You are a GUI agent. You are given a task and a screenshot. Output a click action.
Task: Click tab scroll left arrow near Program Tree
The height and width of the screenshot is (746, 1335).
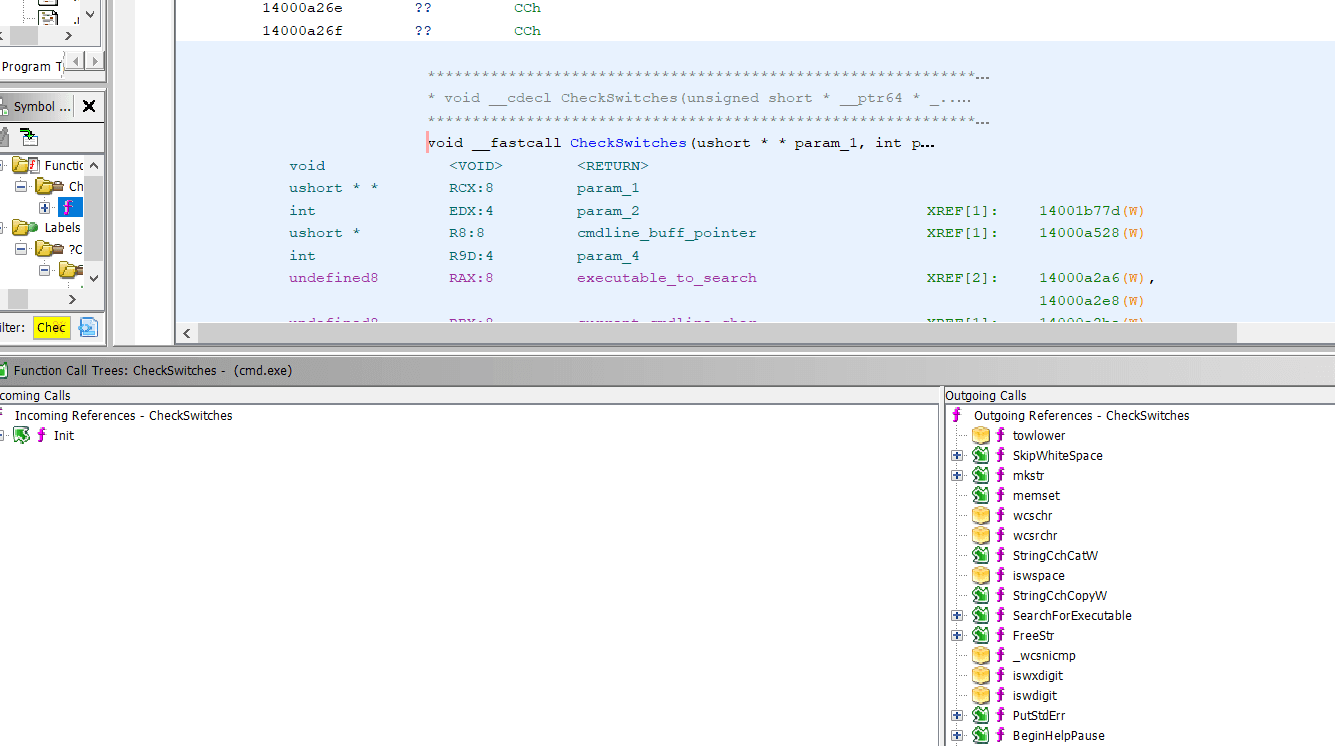pyautogui.click(x=77, y=62)
